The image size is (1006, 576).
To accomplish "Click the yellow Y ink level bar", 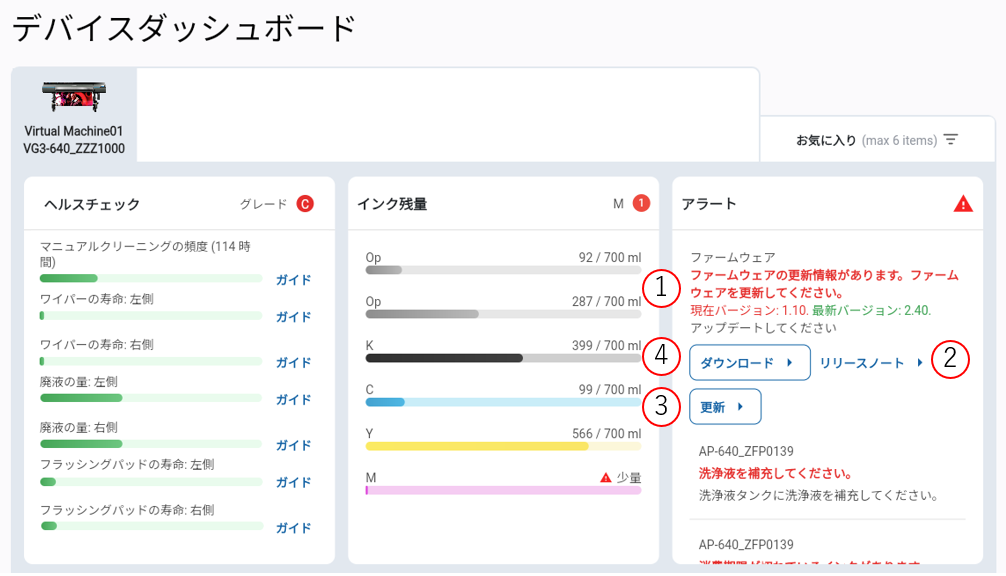I will click(503, 446).
